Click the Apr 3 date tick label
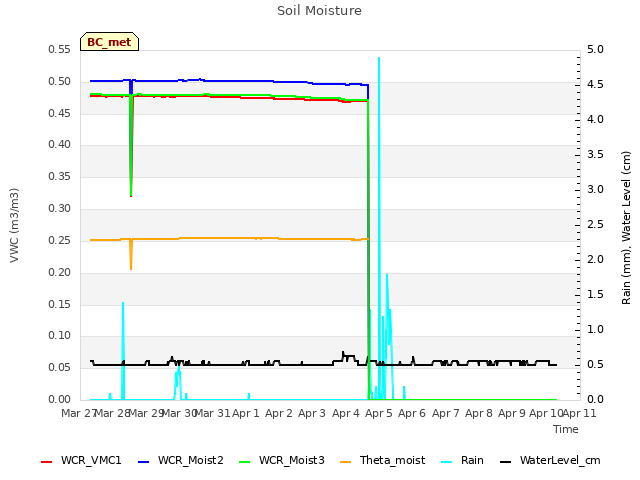This screenshot has height=480, width=640. [312, 413]
